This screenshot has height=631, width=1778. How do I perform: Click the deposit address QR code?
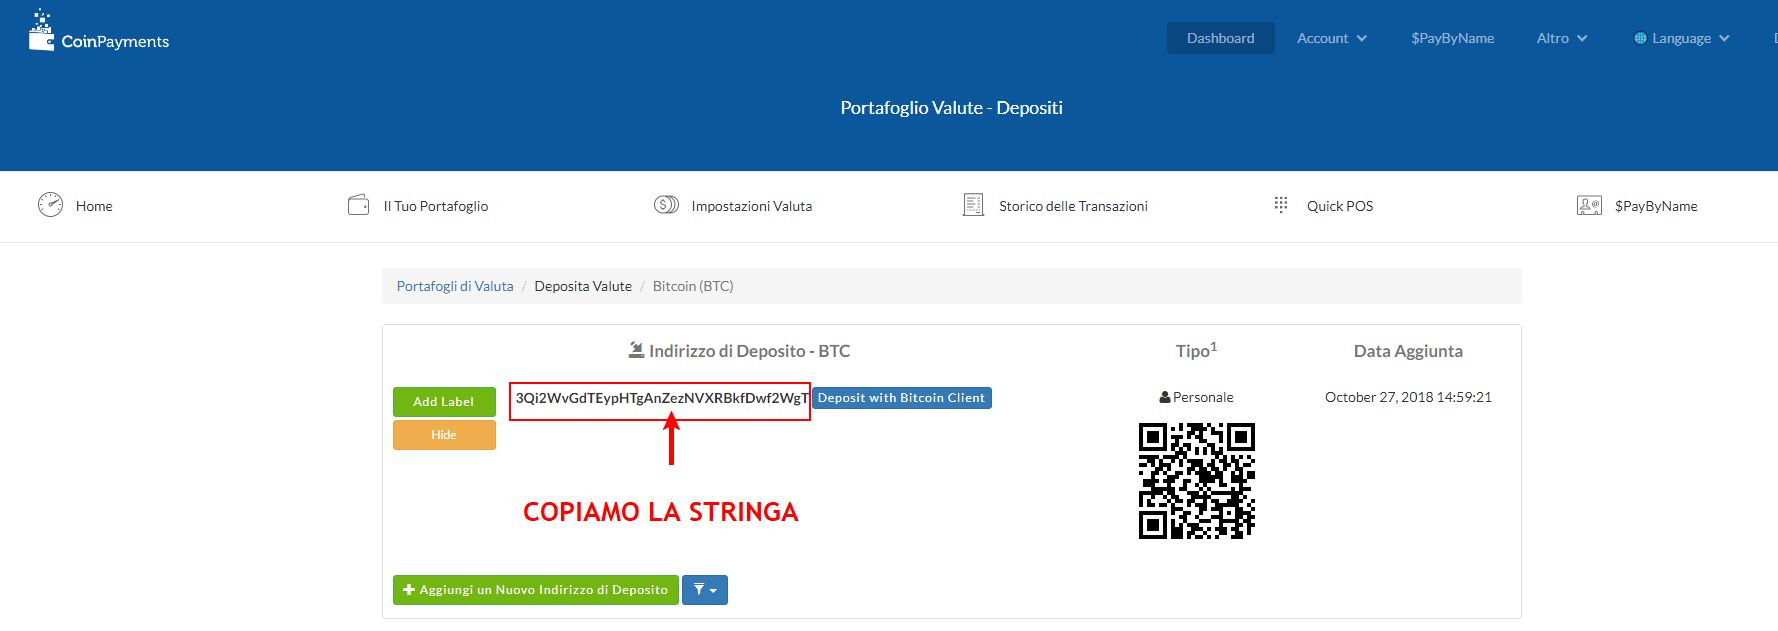(1196, 481)
